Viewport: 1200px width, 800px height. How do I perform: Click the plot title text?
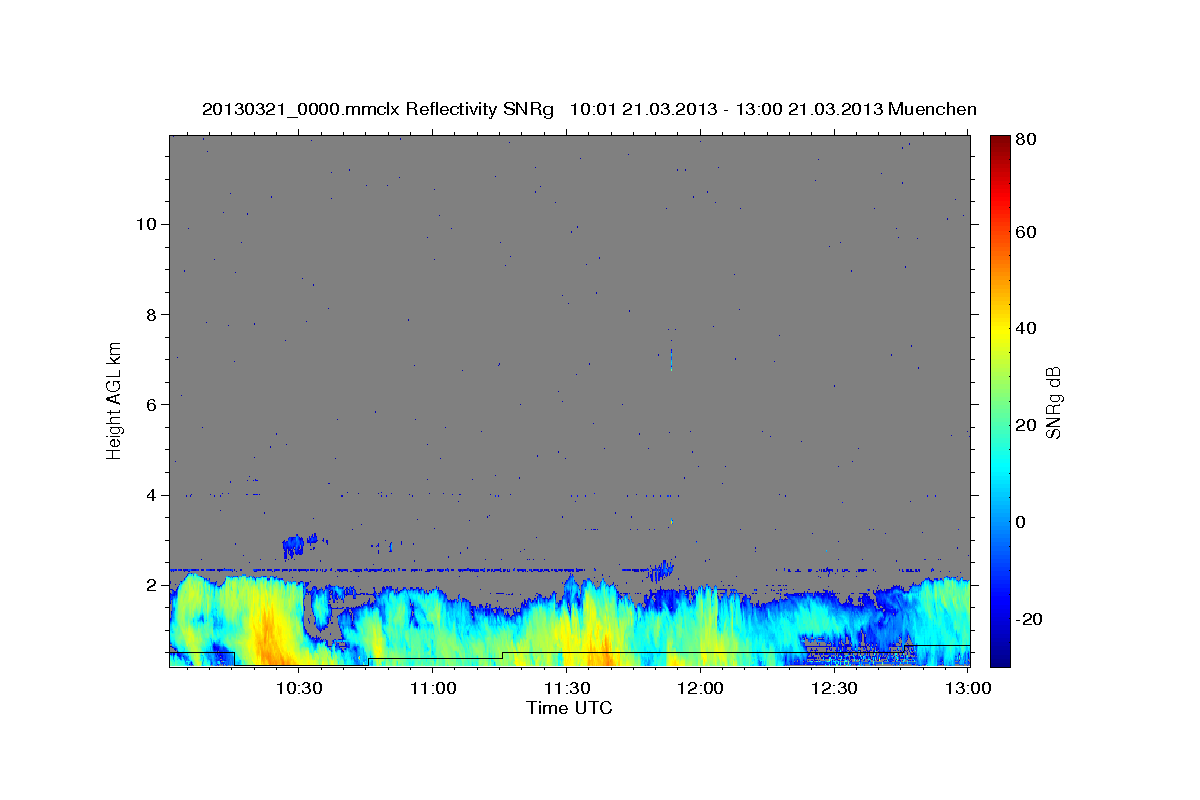coord(589,109)
